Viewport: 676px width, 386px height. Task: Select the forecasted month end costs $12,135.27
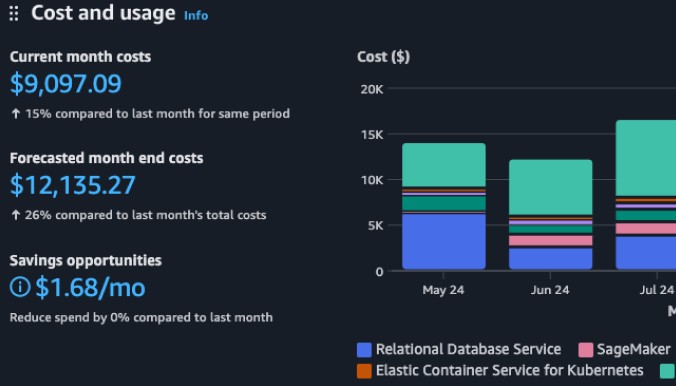(73, 185)
